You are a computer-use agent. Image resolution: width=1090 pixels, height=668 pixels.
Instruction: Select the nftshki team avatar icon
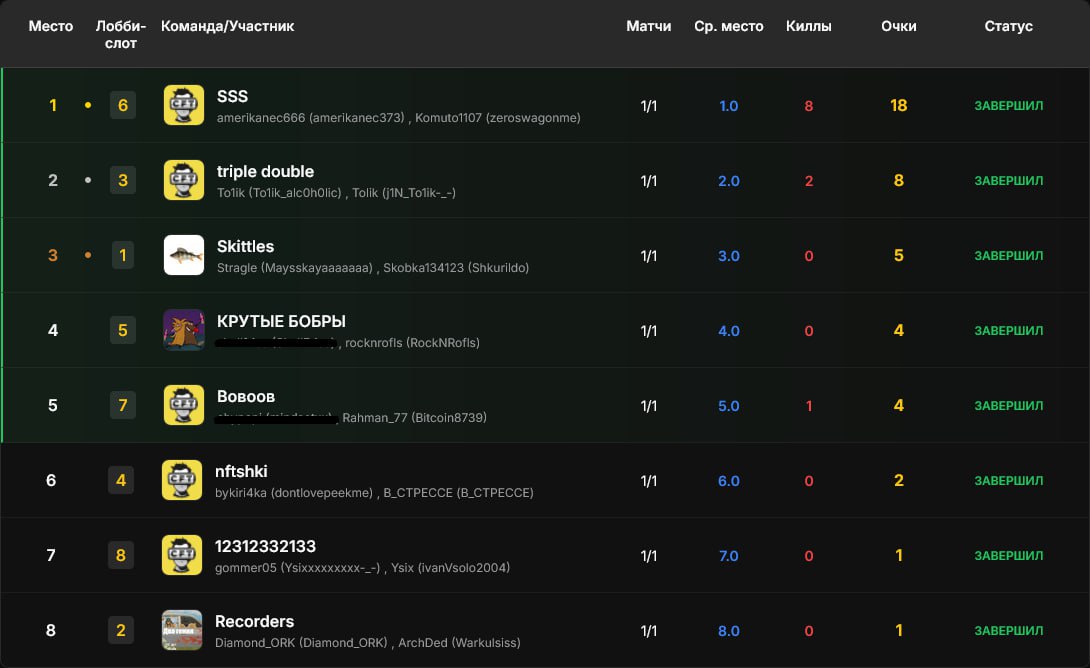(x=182, y=480)
